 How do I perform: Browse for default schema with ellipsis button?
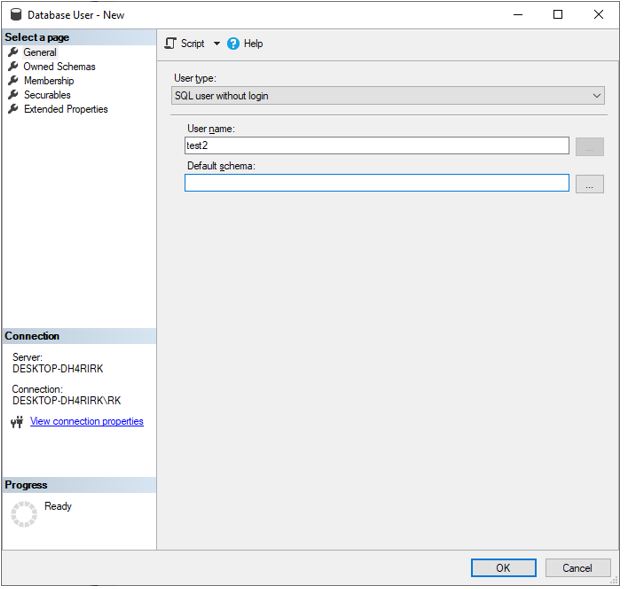590,184
